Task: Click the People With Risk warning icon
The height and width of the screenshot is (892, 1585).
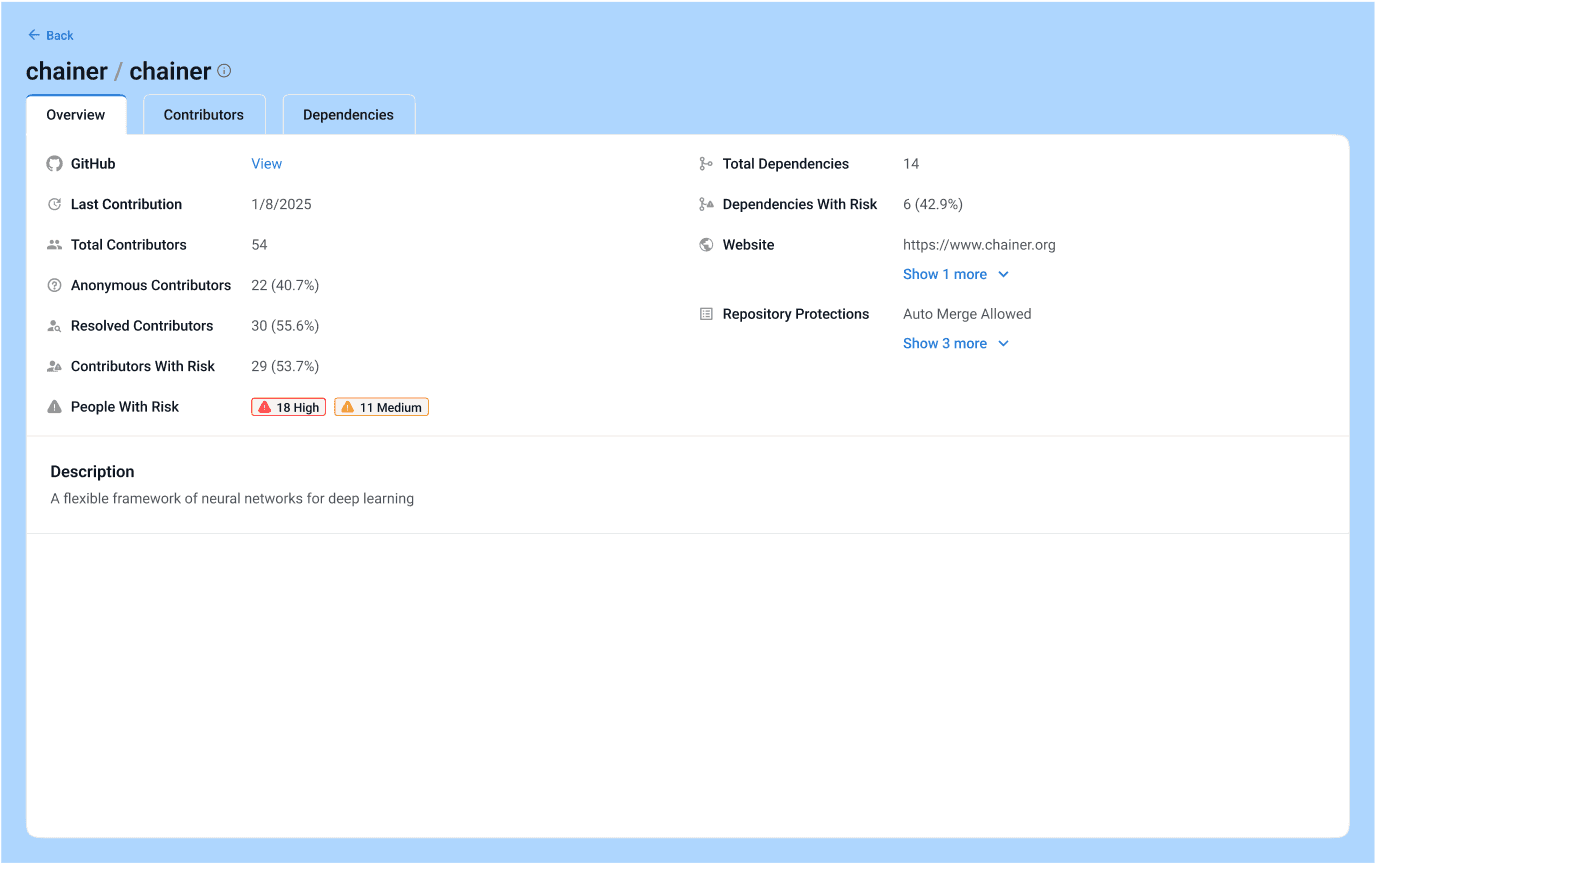Action: coord(55,407)
